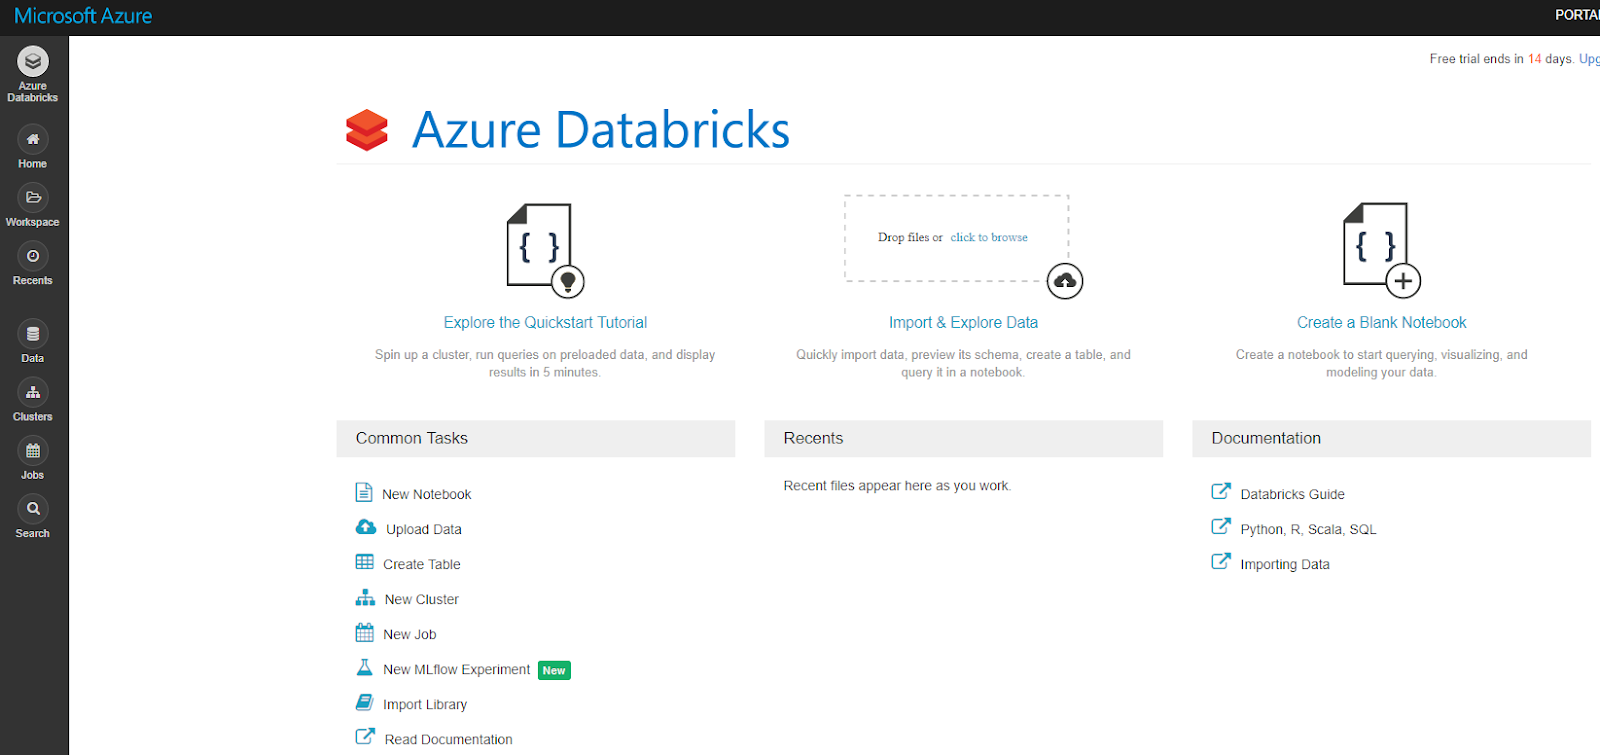Click the red Databricks logo
The height and width of the screenshot is (755, 1600).
[x=367, y=130]
